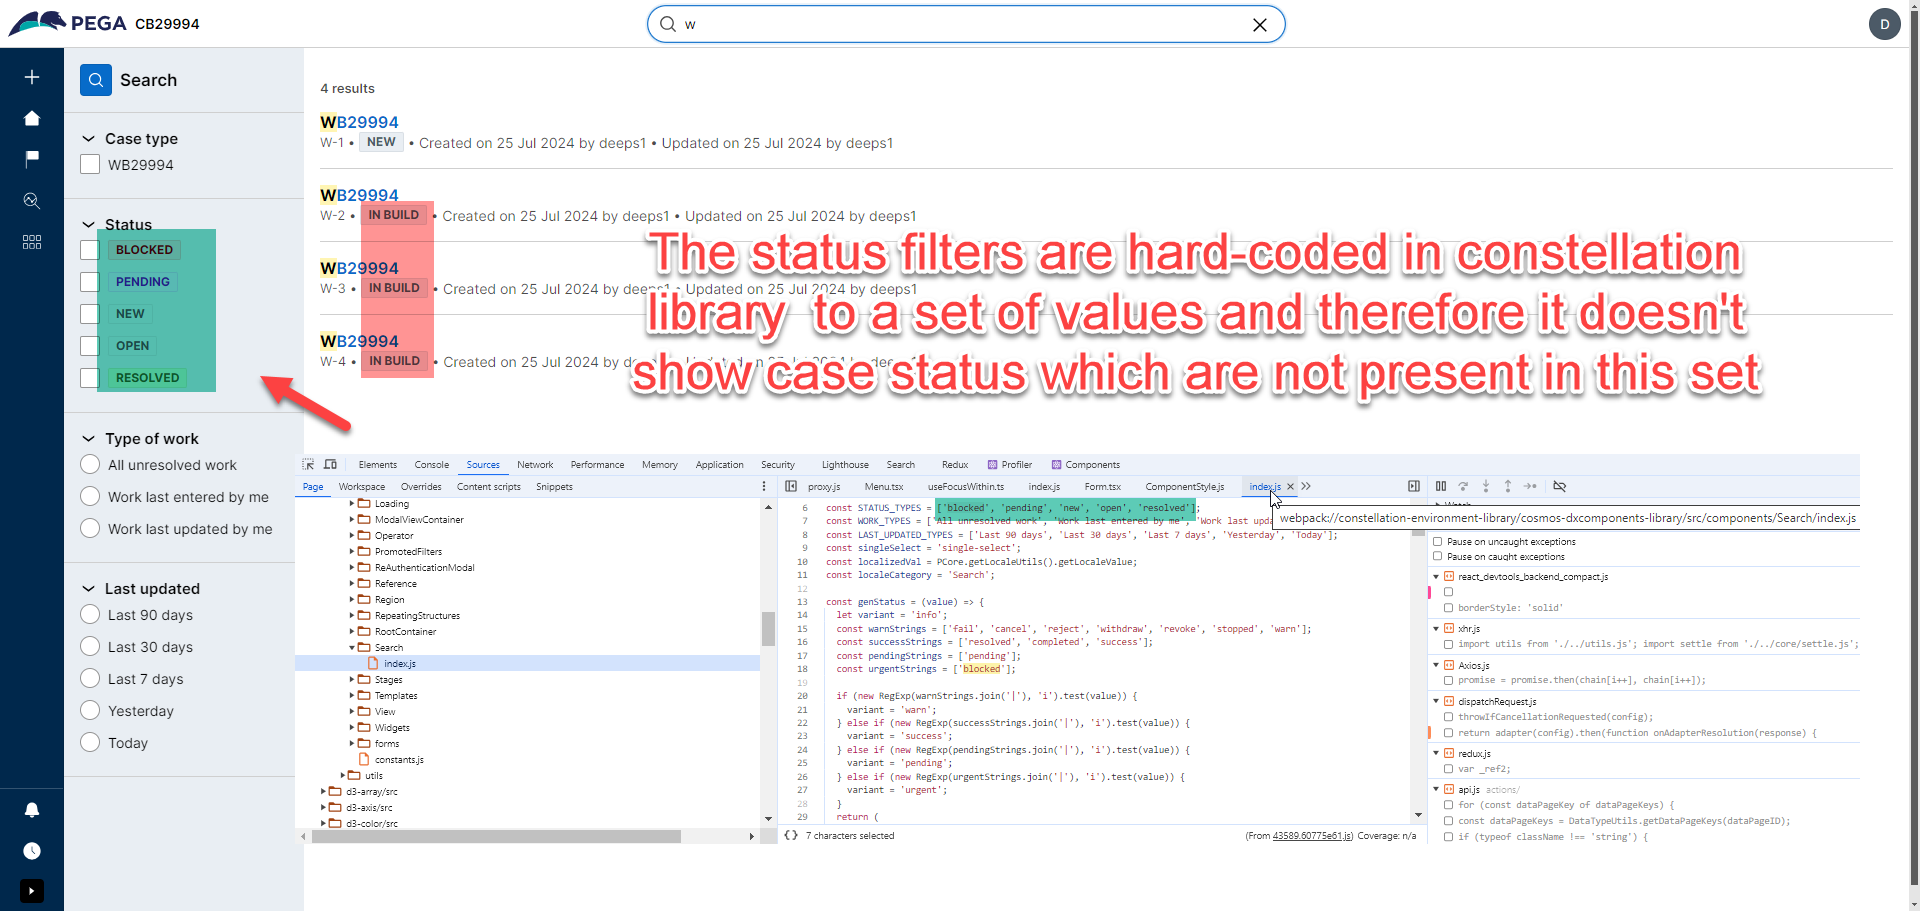The width and height of the screenshot is (1920, 911).
Task: Check the WB29994 case type checkbox
Action: point(90,165)
